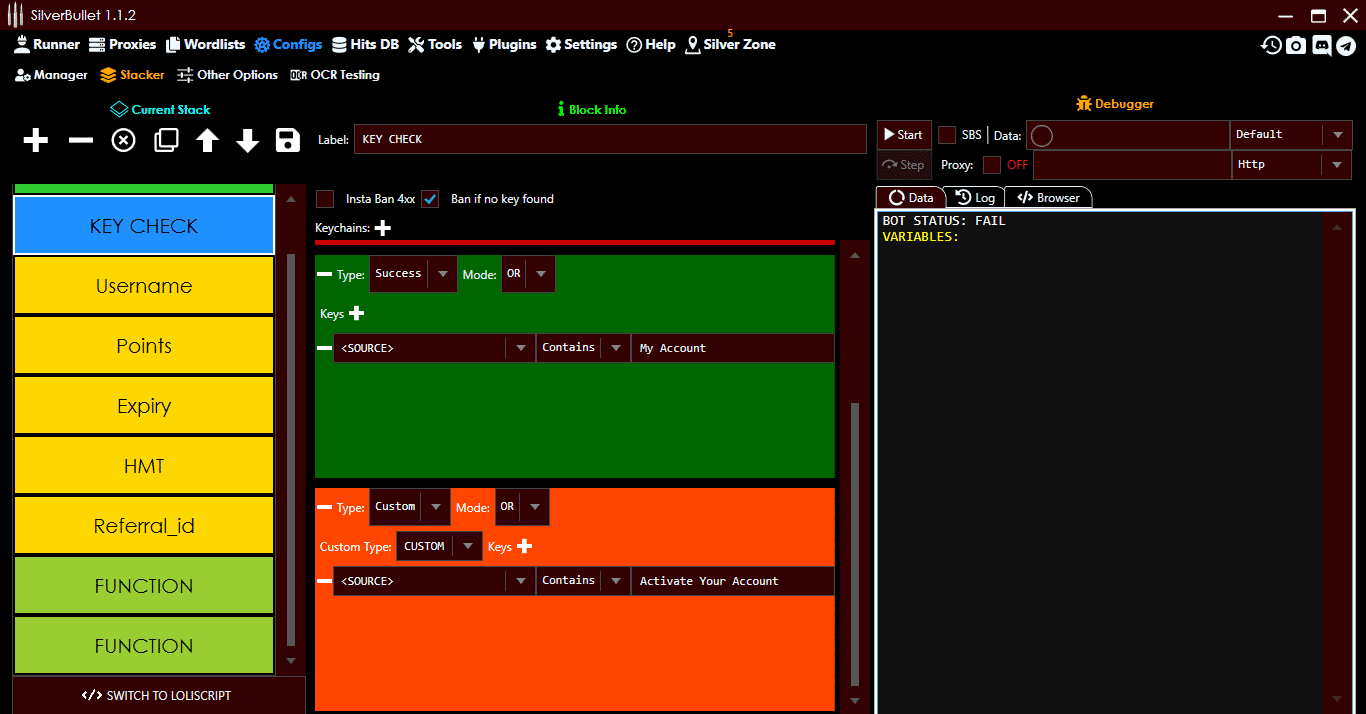Open the Mode dropdown set to OR
Screen dimensions: 1366x714
pos(528,273)
